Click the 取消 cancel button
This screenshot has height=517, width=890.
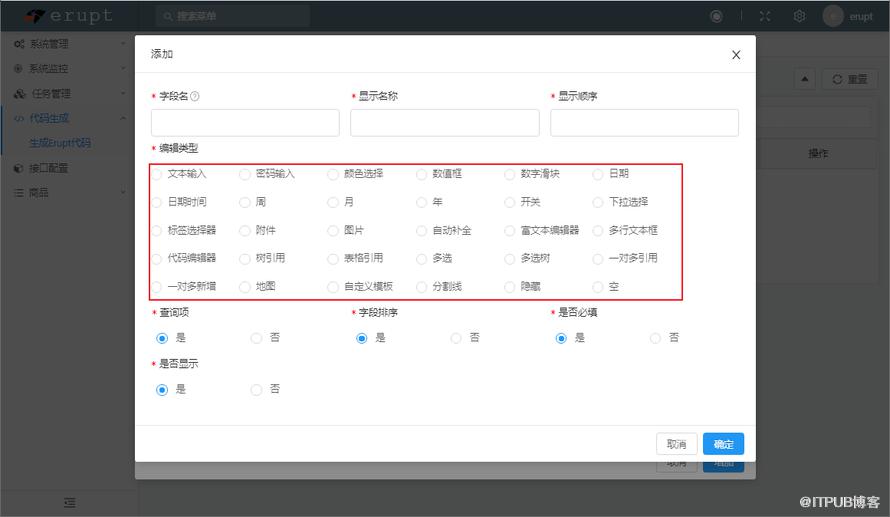(677, 444)
